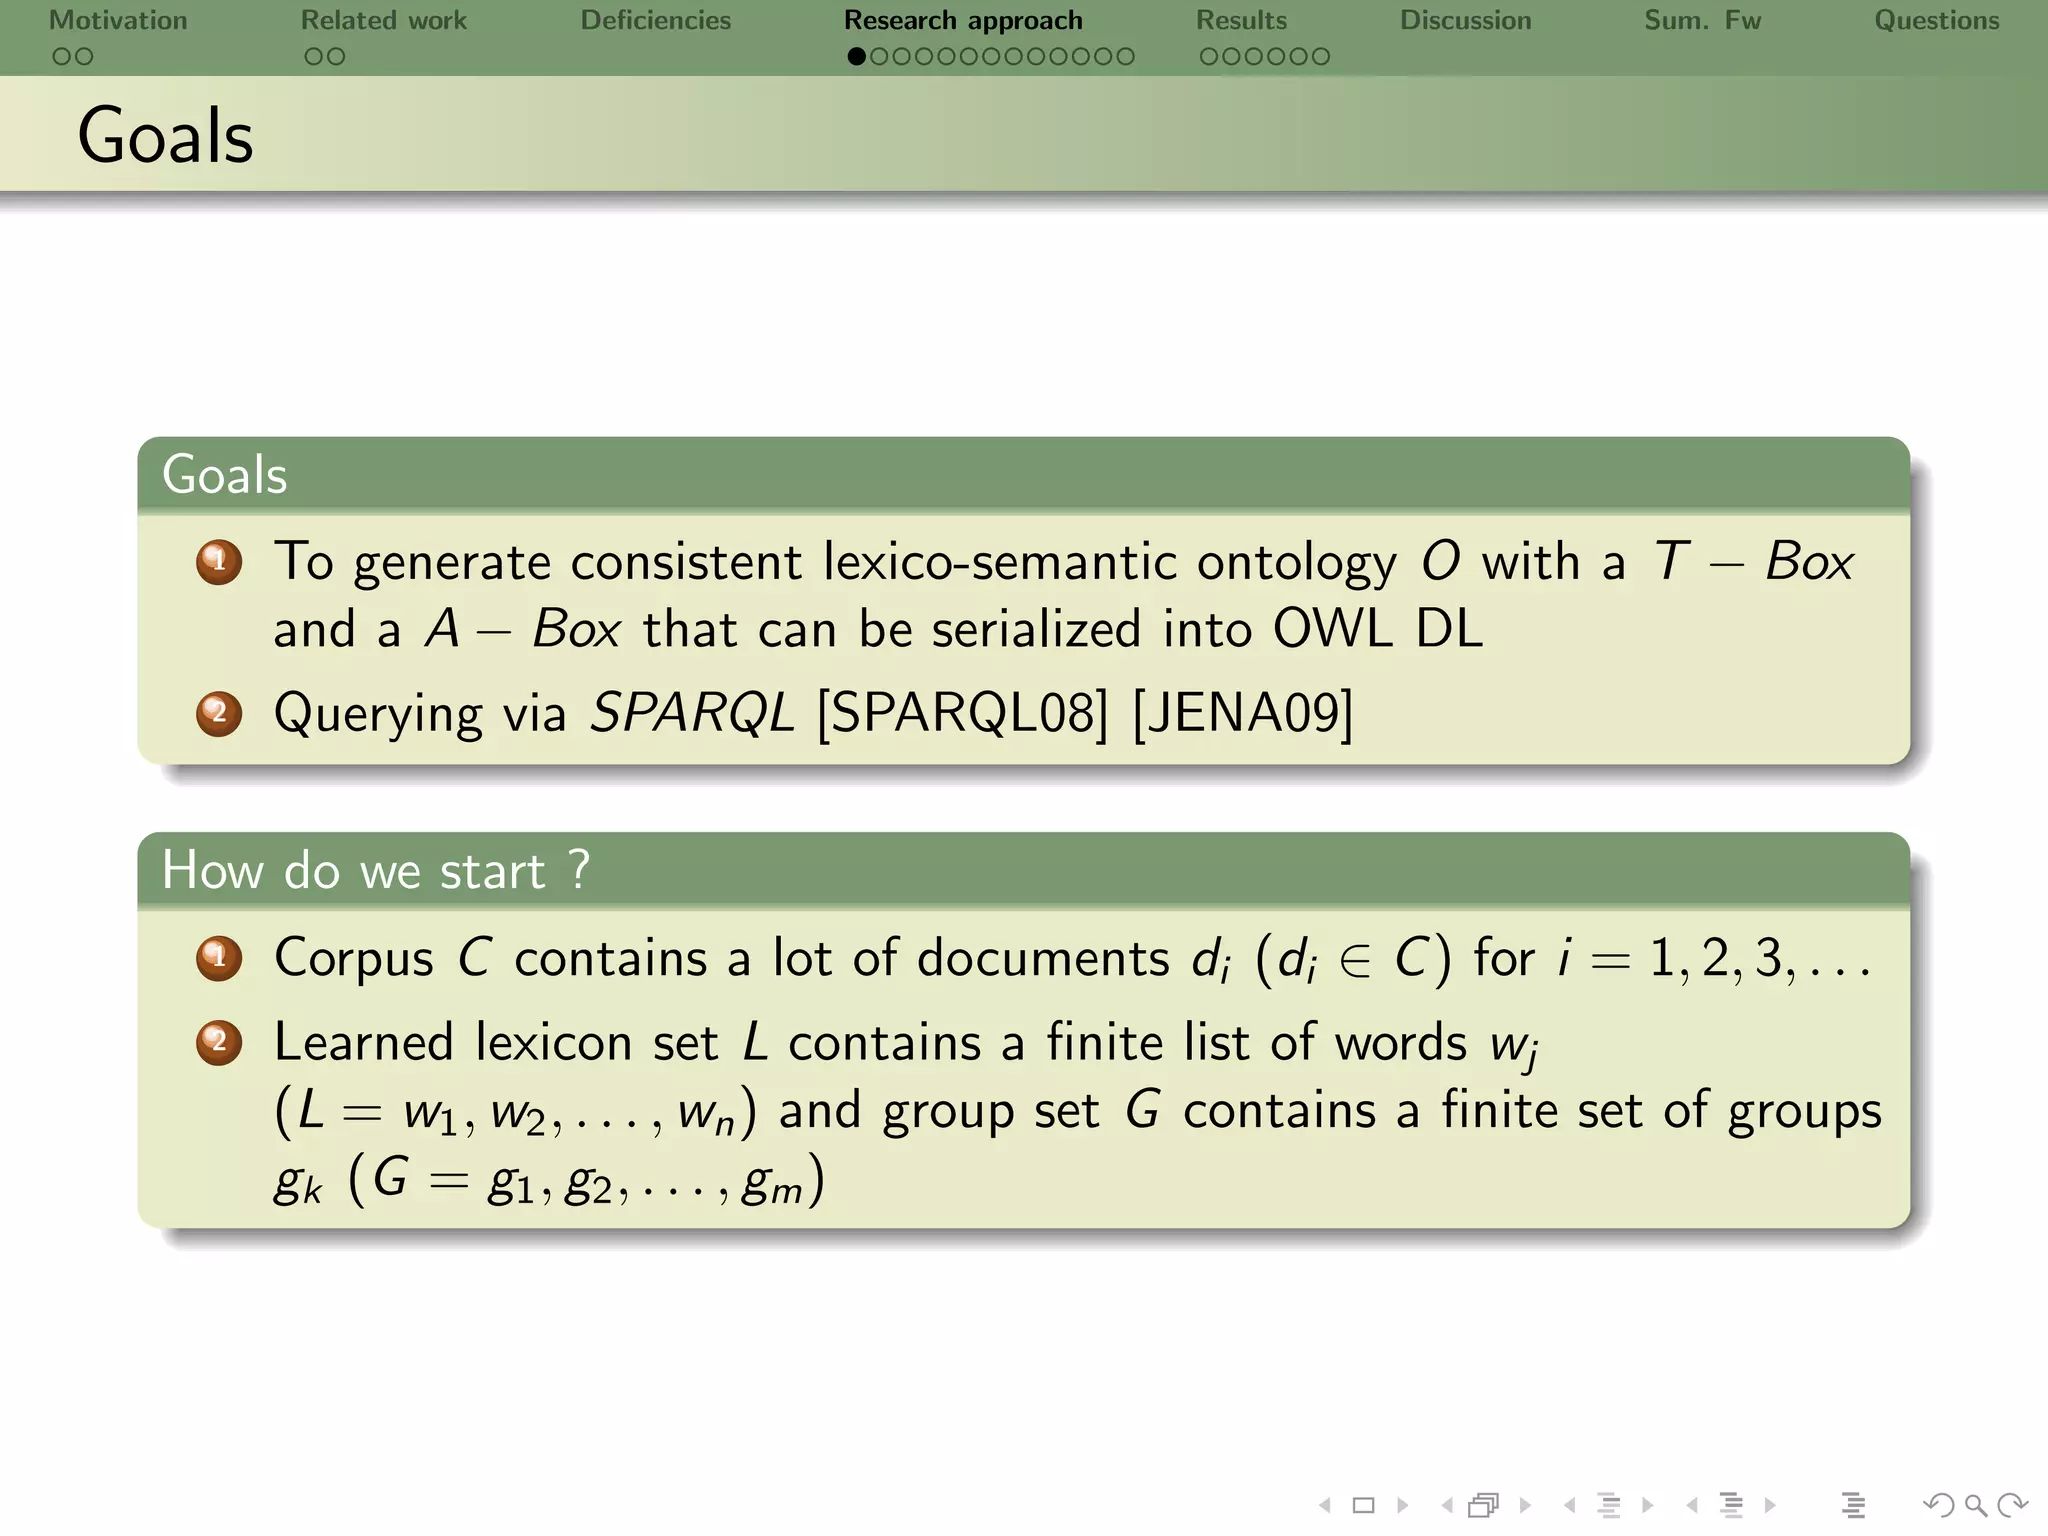Image resolution: width=2048 pixels, height=1536 pixels.
Task: Click the go-back curved arrow icon
Action: (1938, 1505)
